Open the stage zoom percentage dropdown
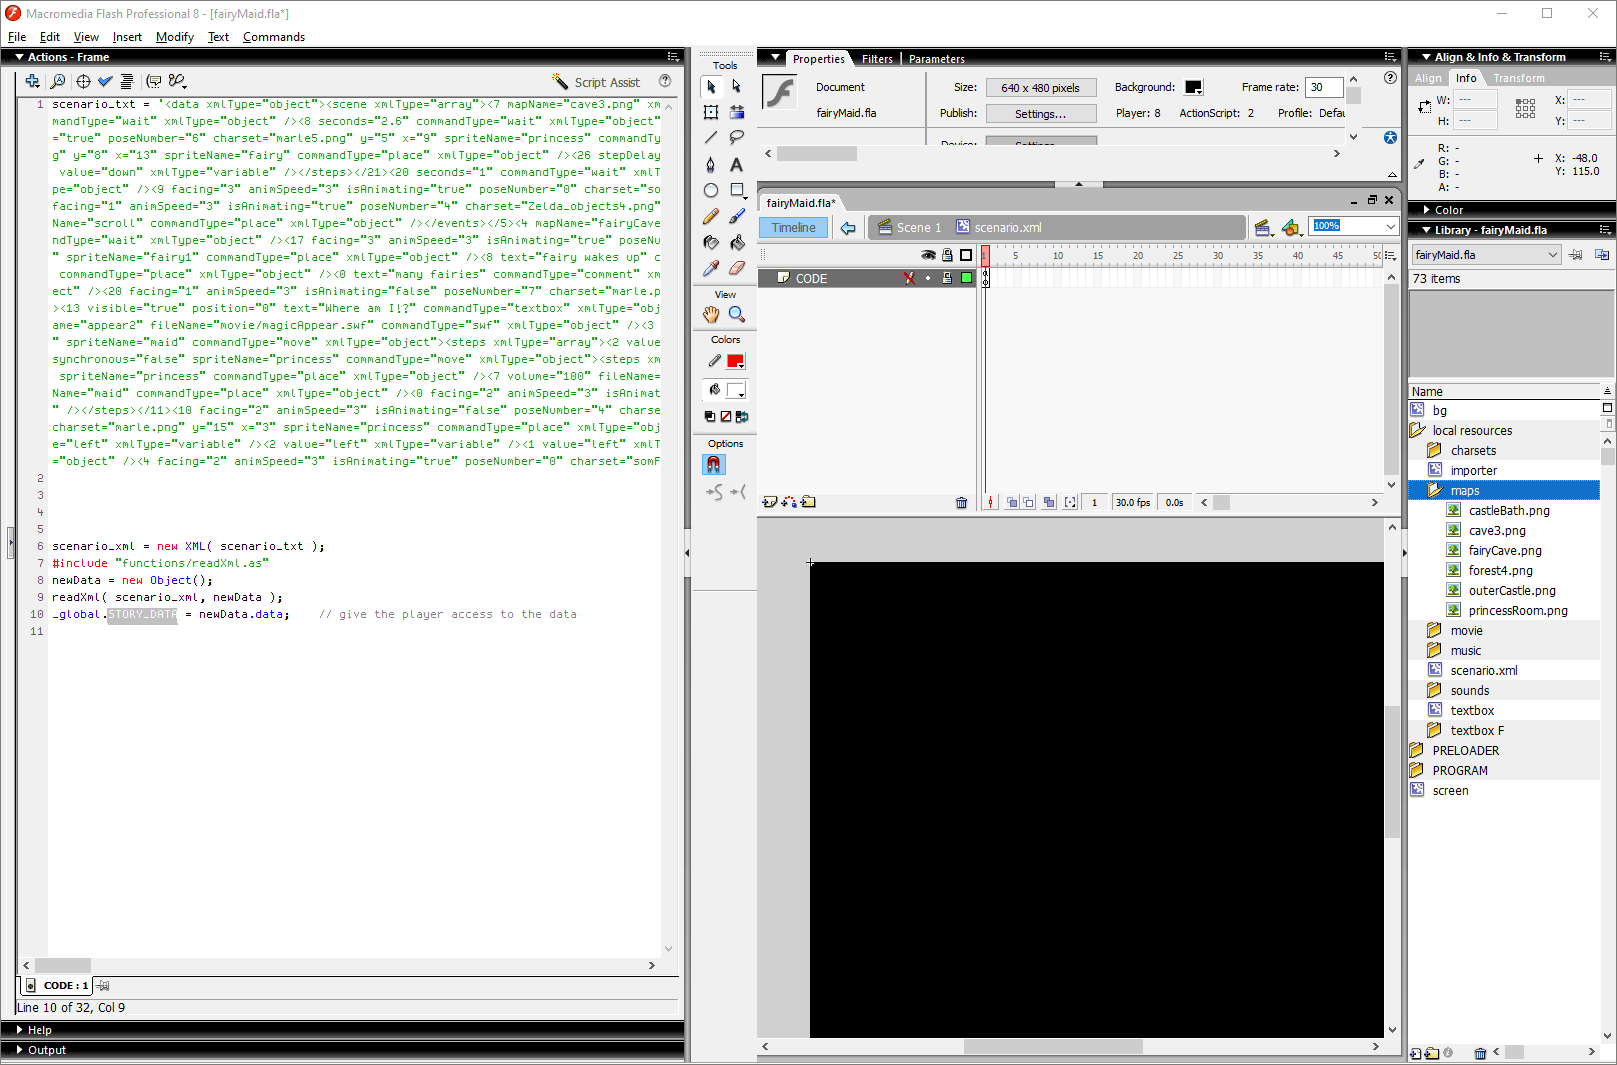 [1390, 227]
